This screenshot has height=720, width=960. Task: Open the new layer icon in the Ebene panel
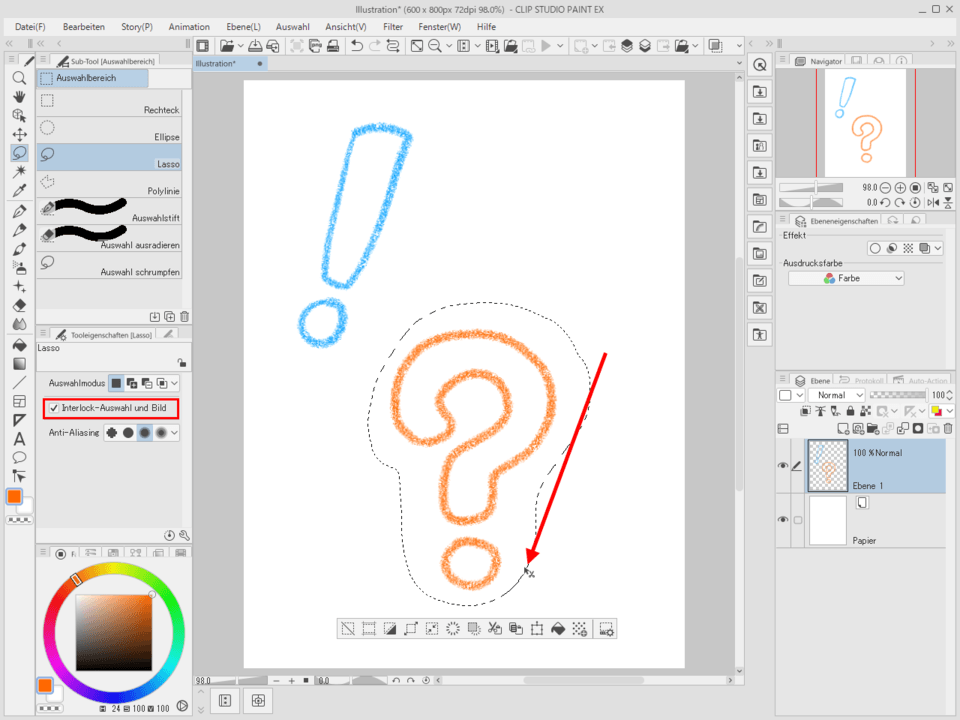click(x=843, y=428)
